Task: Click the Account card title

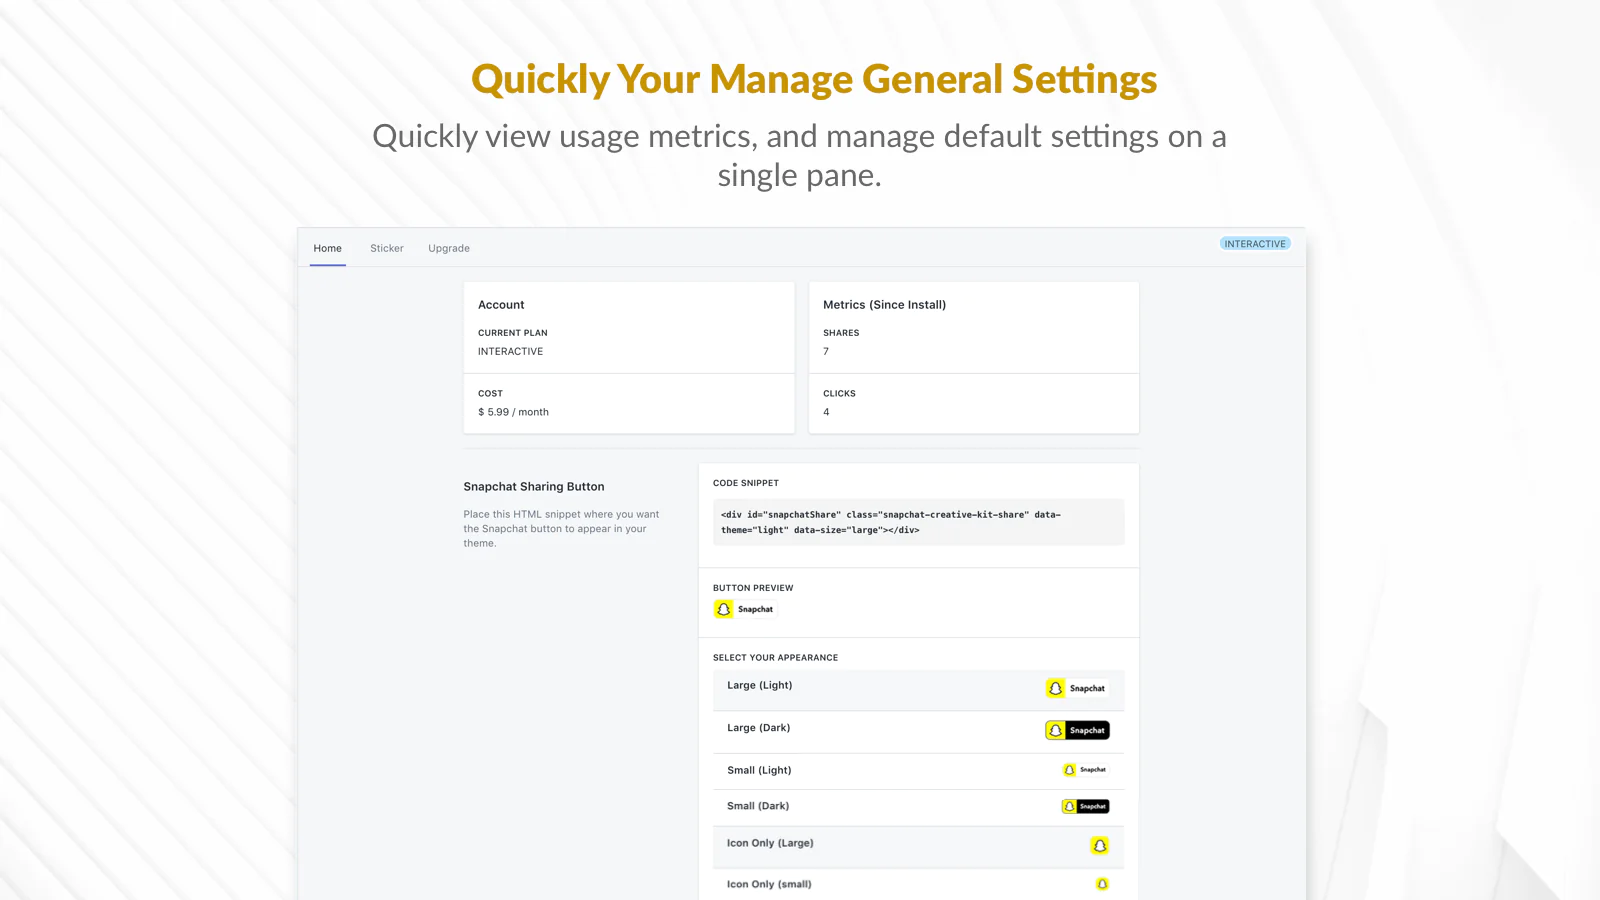Action: (x=501, y=305)
